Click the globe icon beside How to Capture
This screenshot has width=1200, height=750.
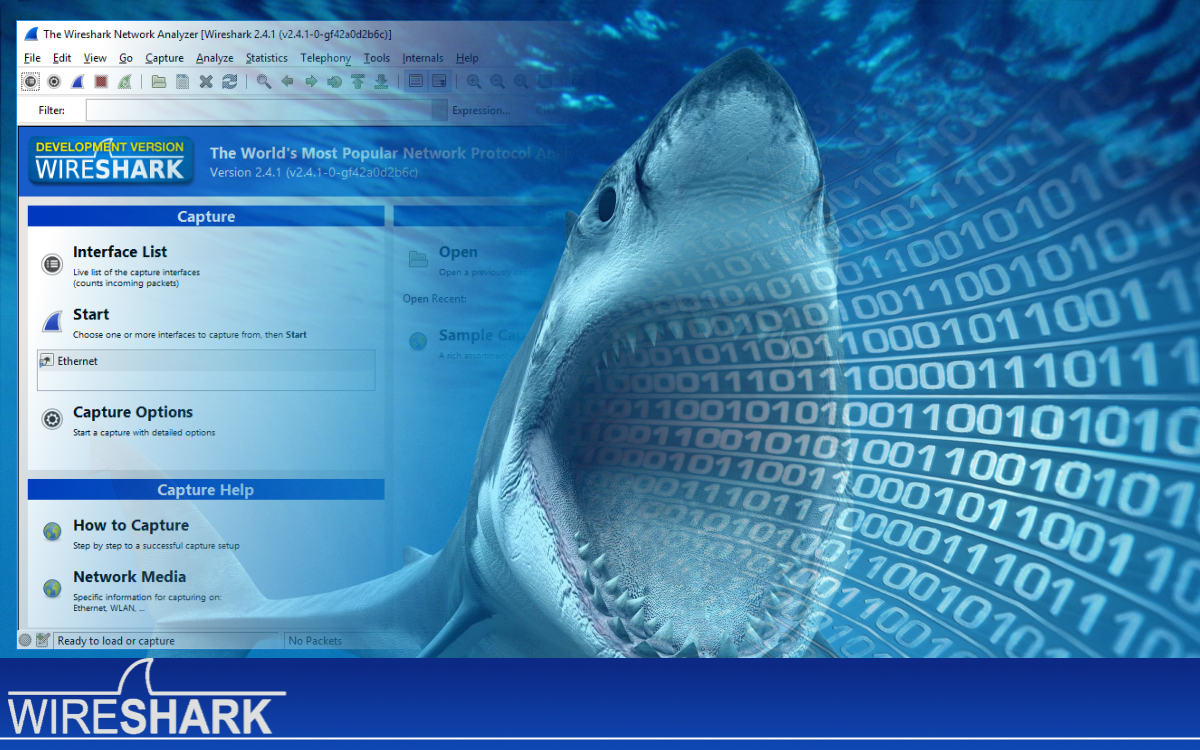(52, 532)
